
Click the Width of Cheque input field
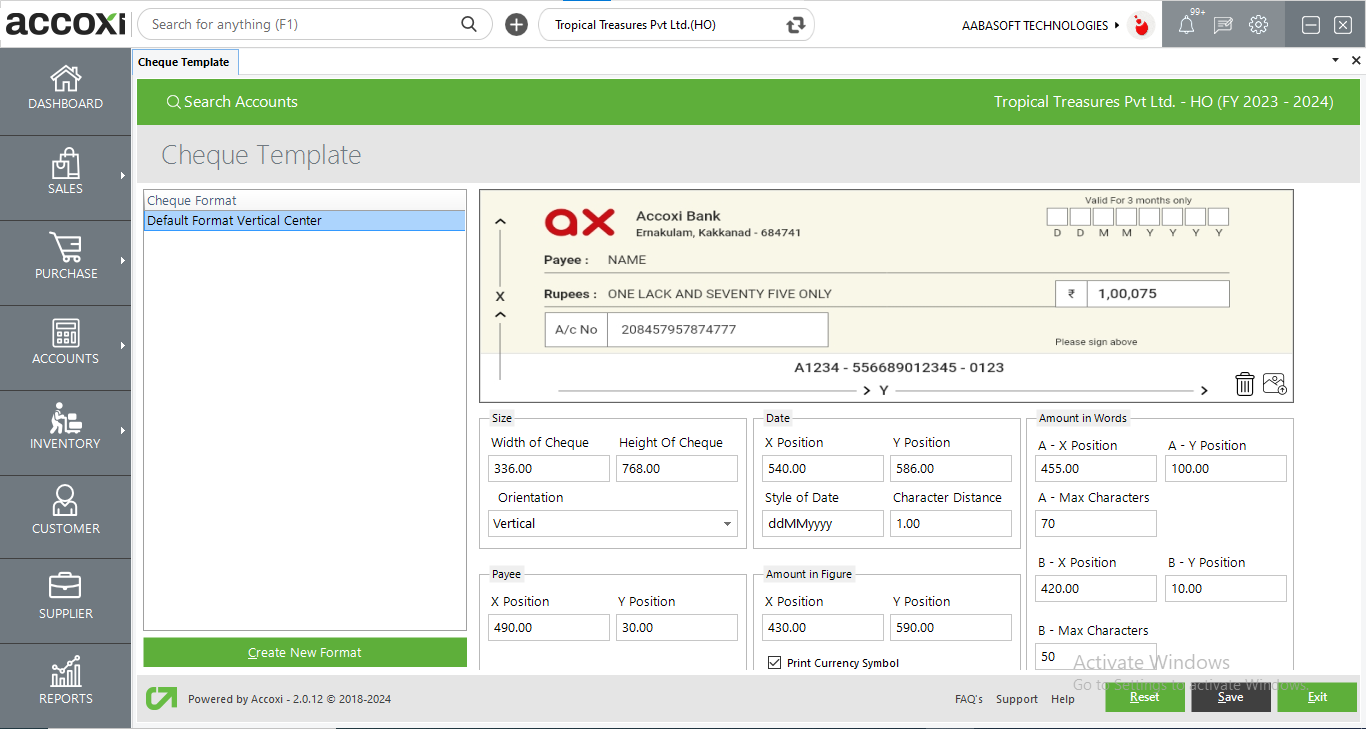[548, 468]
